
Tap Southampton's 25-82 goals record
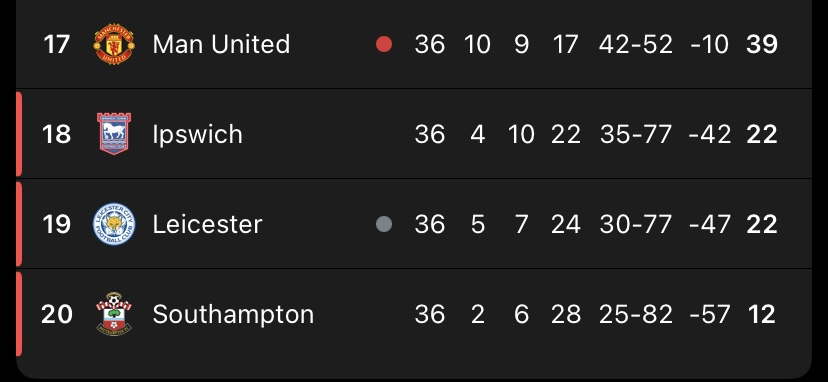pyautogui.click(x=636, y=314)
